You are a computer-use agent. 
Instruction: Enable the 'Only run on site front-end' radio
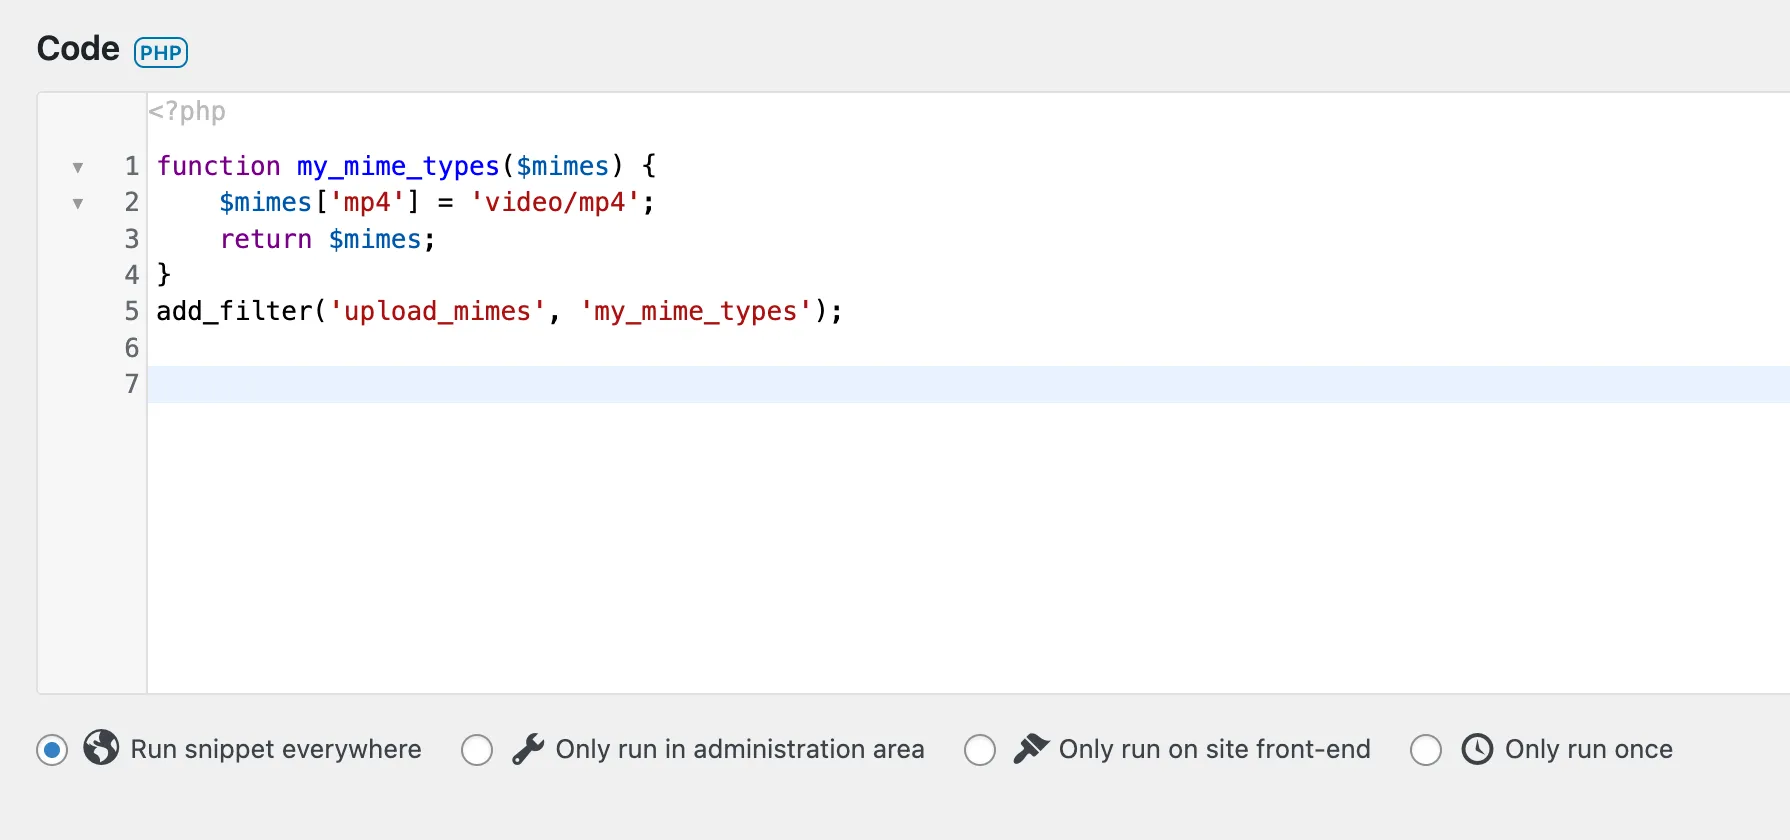pyautogui.click(x=980, y=749)
